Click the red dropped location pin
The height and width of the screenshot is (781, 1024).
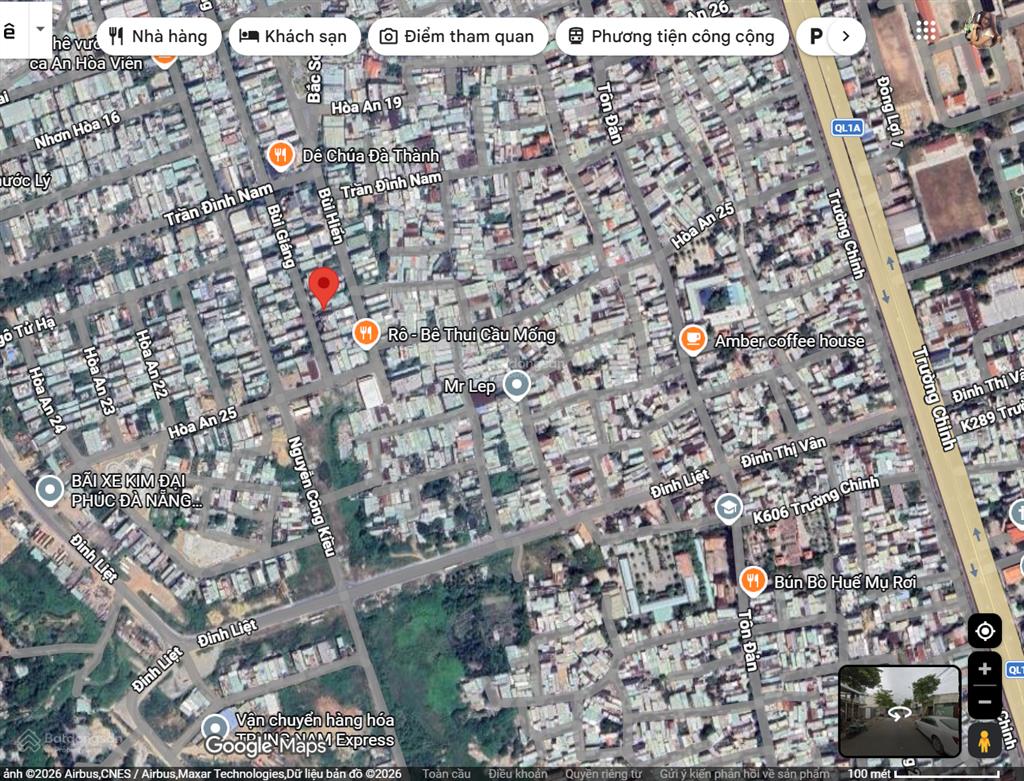tap(323, 287)
